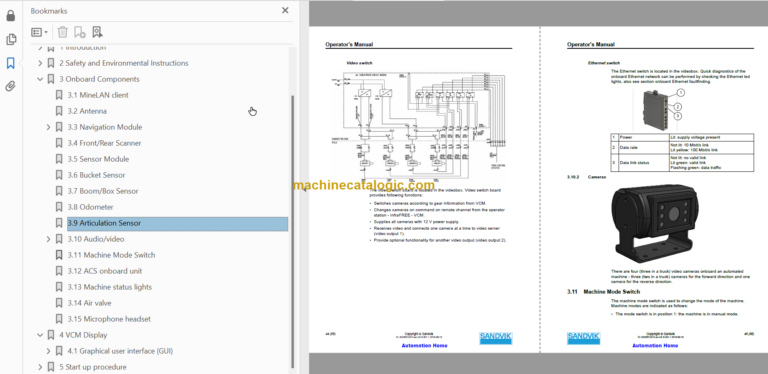Click bookmark icon beside 3.6 Bucket Sensor

point(59,175)
